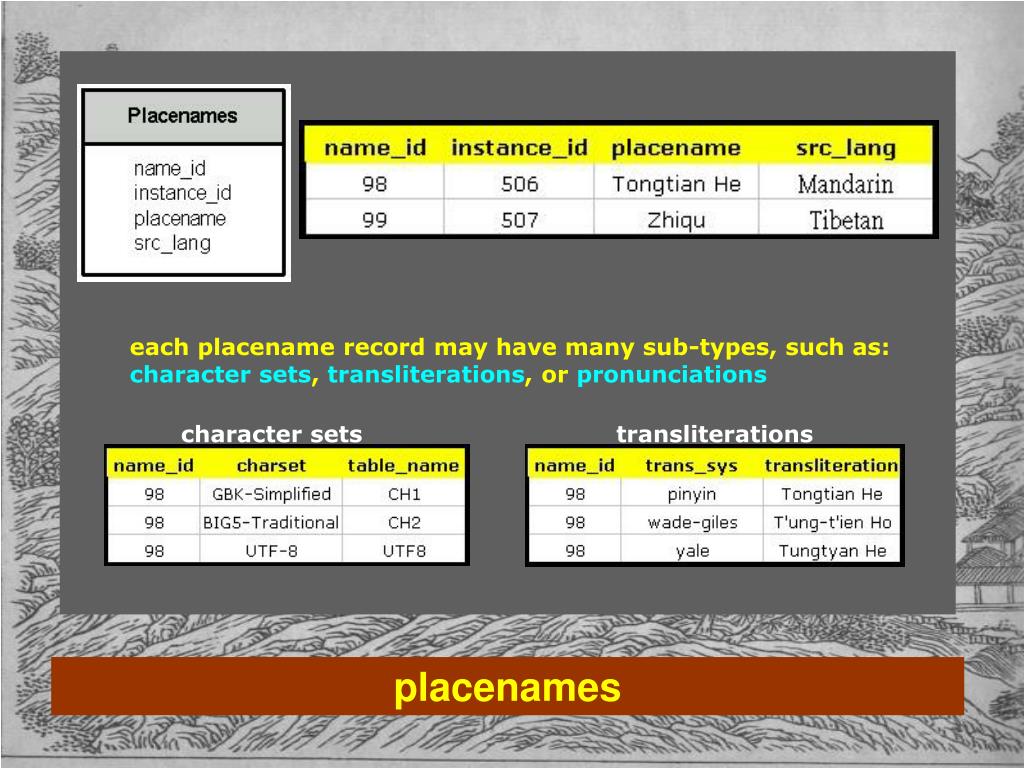The width and height of the screenshot is (1024, 768).
Task: Select the cell containing 507
Action: tap(519, 219)
